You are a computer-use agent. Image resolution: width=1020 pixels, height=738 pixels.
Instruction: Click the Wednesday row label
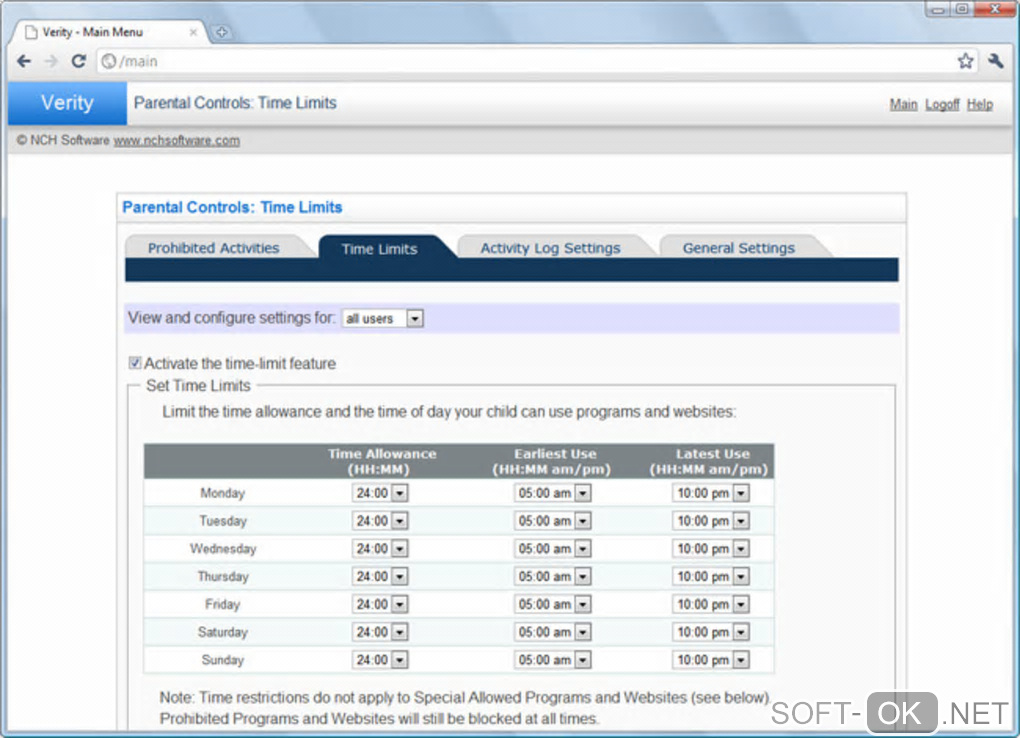[223, 549]
